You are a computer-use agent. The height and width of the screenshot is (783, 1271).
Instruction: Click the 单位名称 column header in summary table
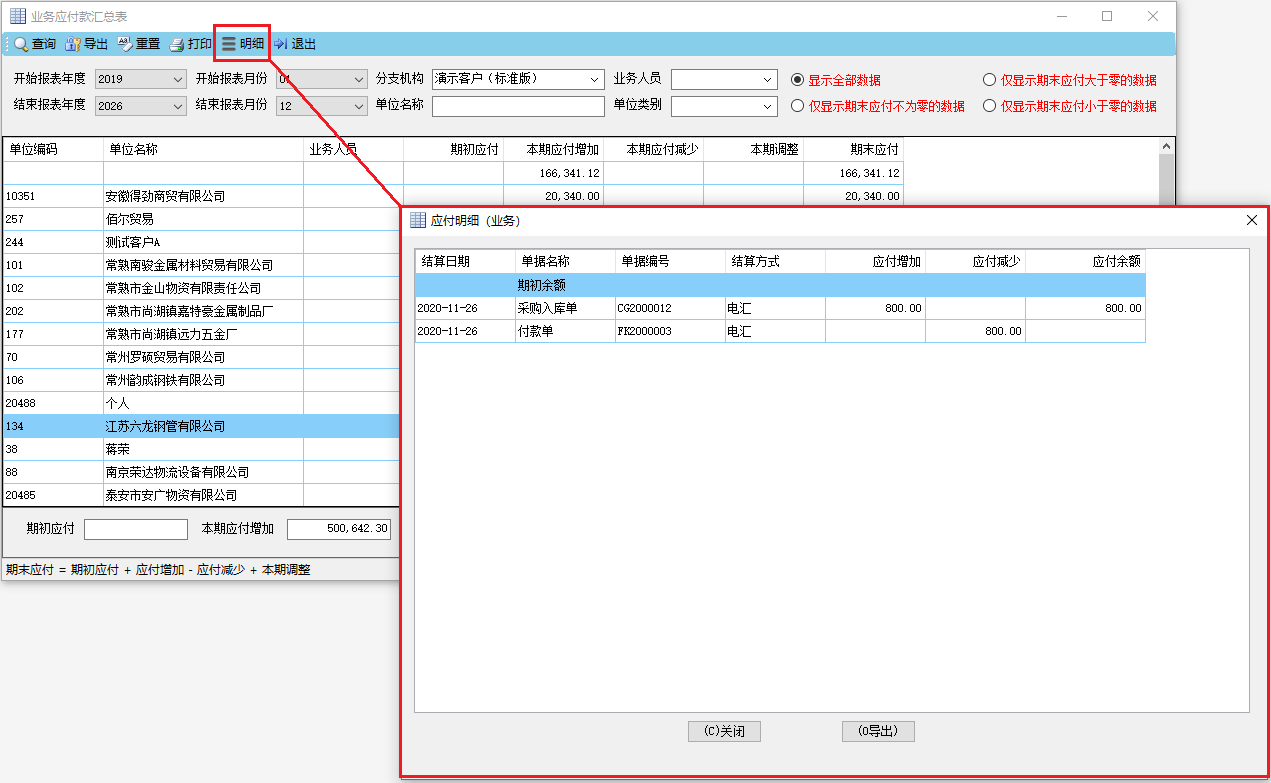point(203,149)
